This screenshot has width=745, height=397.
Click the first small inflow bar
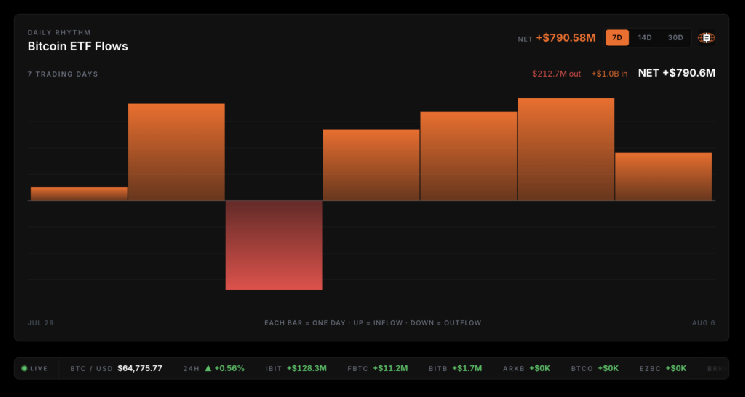(x=79, y=193)
